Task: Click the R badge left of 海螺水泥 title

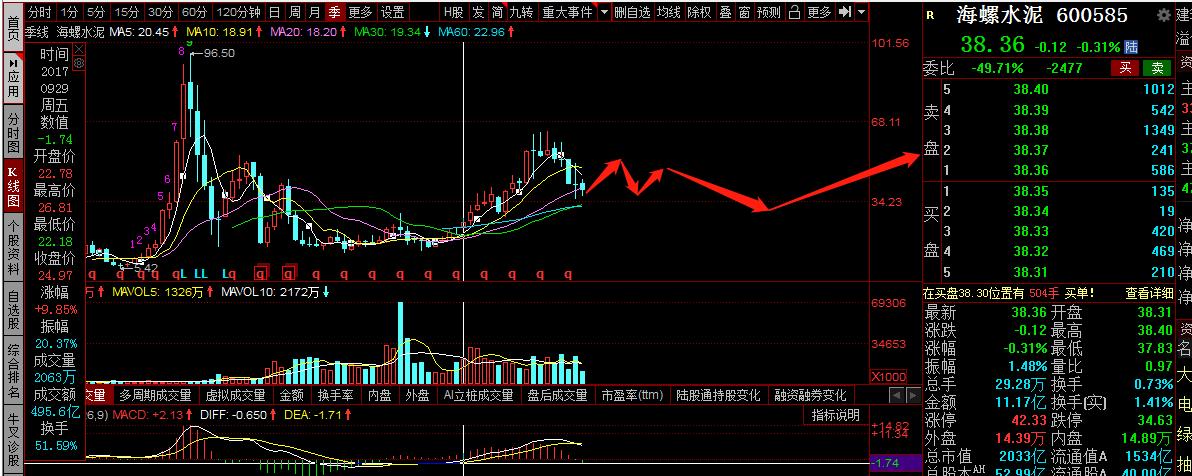Action: (930, 14)
